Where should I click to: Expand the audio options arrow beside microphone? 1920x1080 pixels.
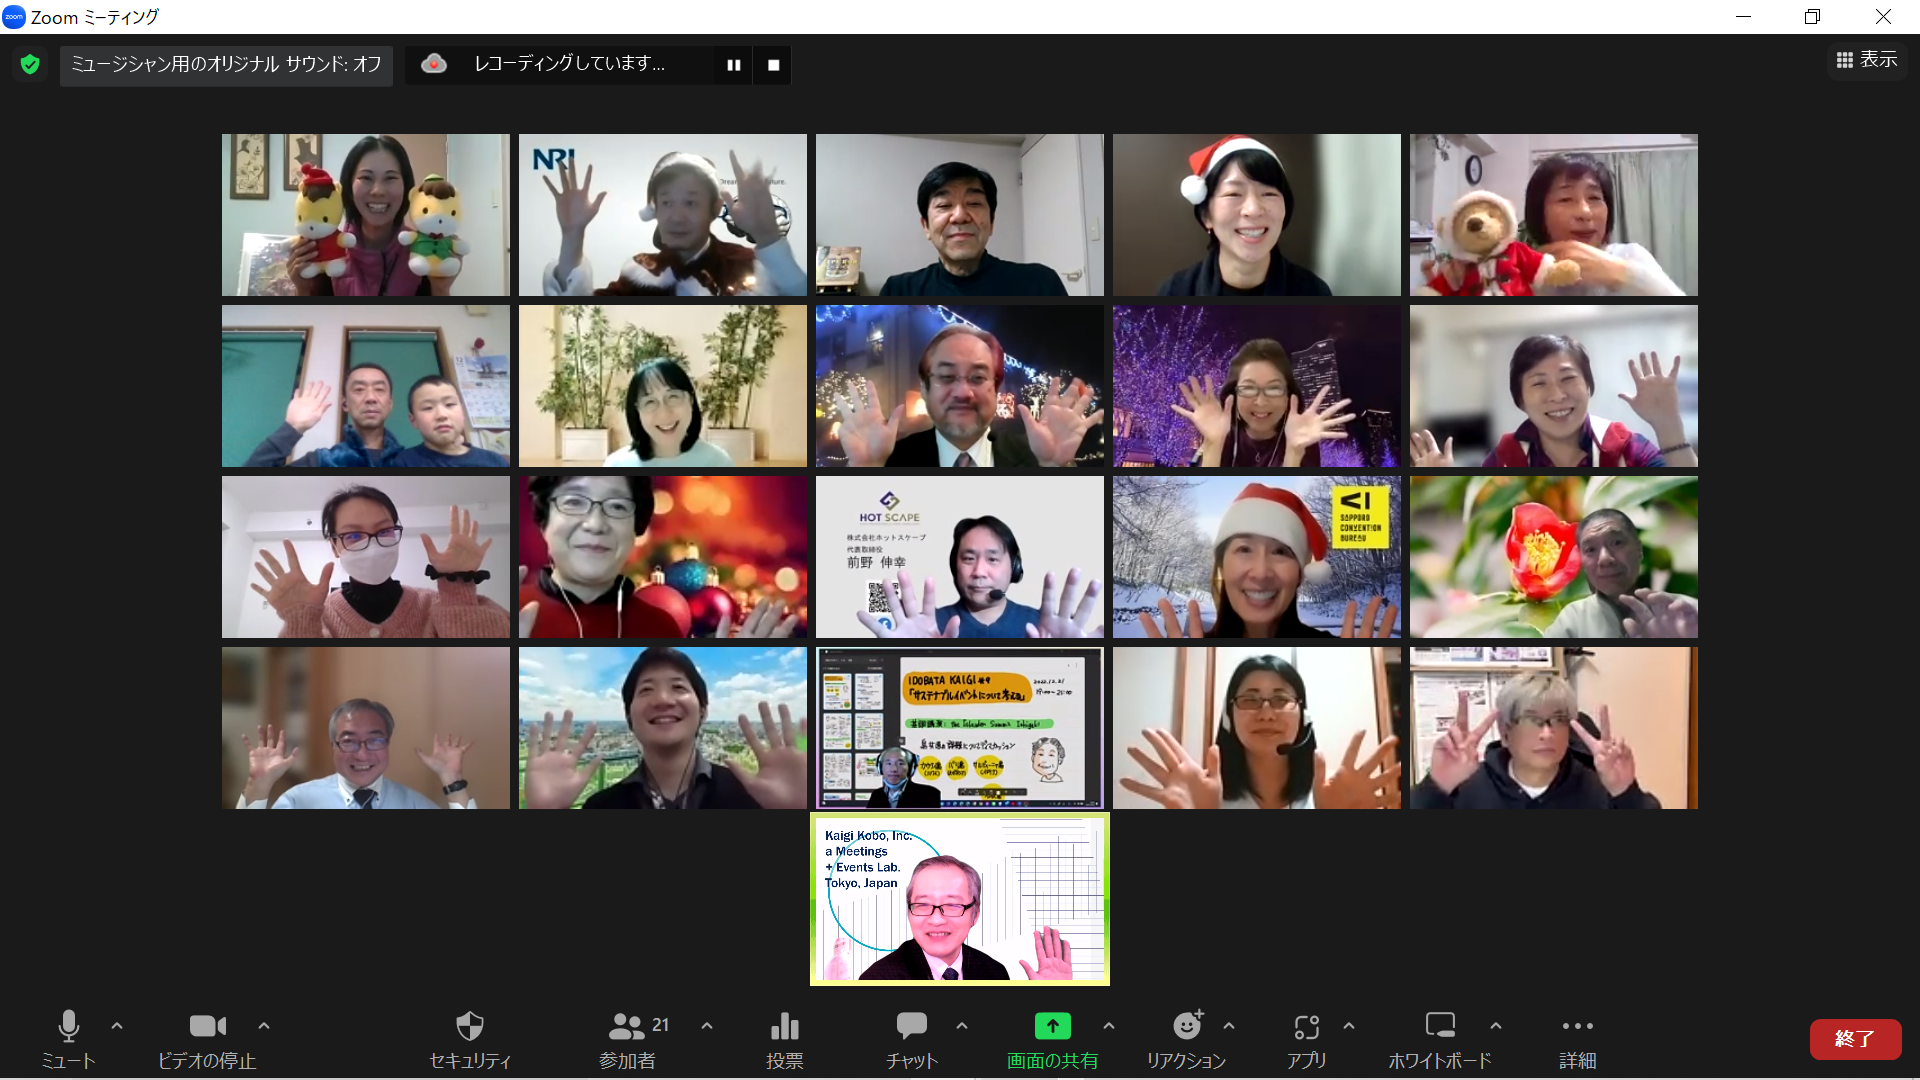117,1026
